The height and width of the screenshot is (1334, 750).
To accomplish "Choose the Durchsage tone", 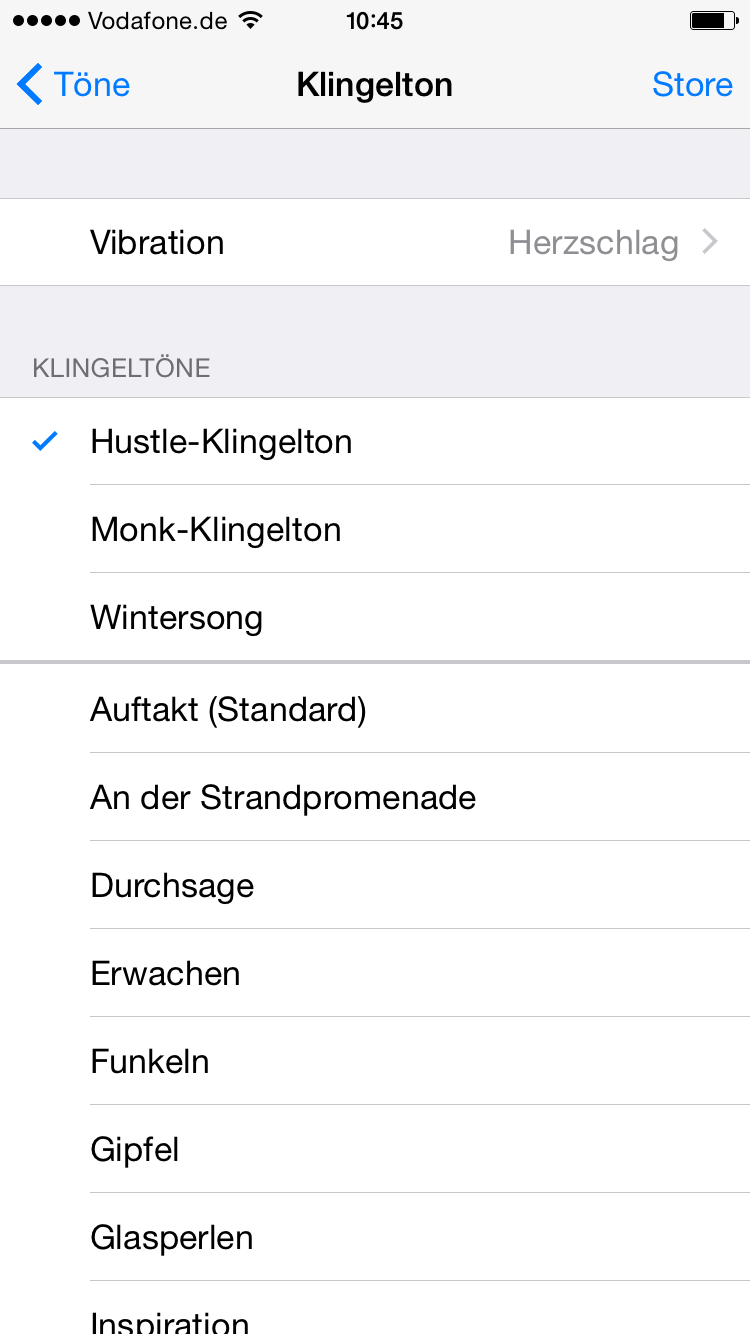I will point(172,885).
